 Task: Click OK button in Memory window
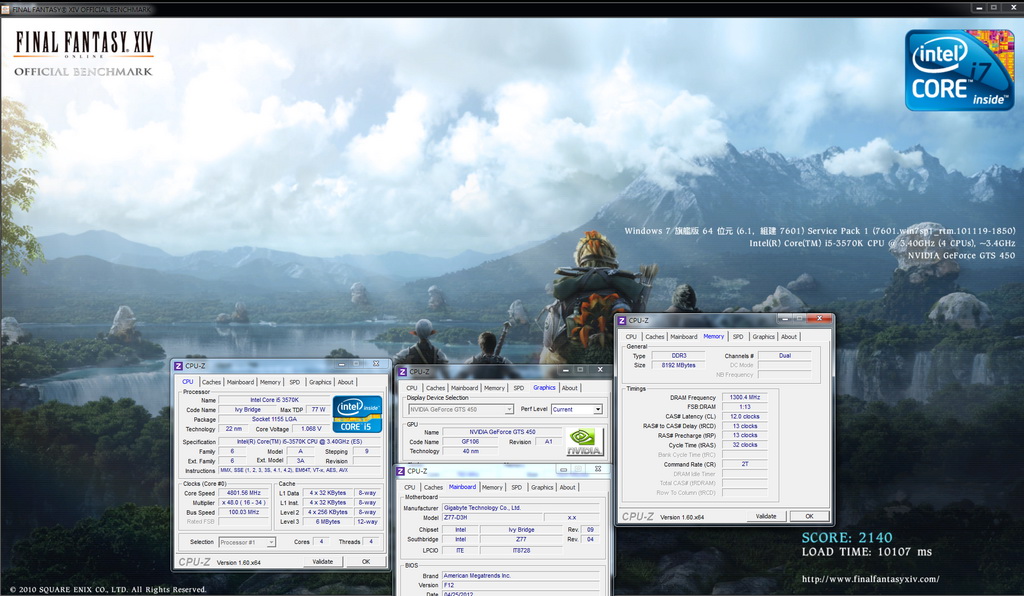[x=809, y=516]
